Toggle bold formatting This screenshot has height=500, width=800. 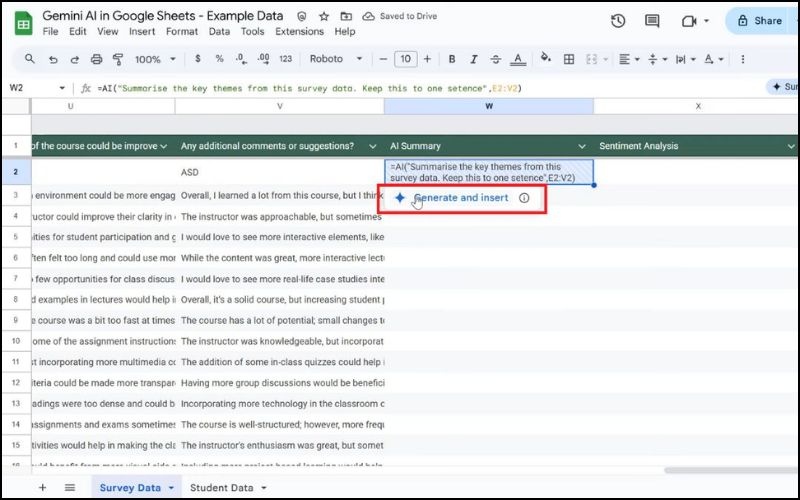[x=451, y=60]
